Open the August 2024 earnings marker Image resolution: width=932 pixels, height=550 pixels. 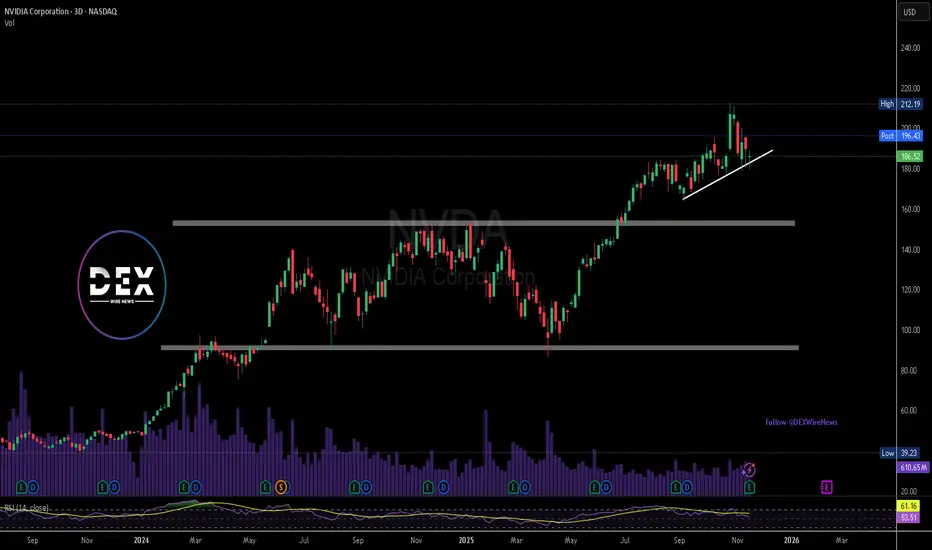pyautogui.click(x=354, y=488)
